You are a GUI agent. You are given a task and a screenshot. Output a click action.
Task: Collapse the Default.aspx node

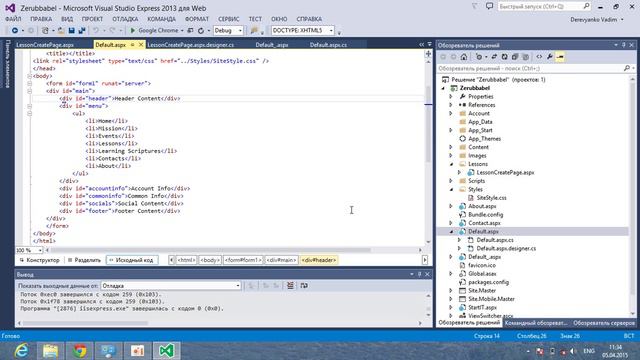click(x=451, y=231)
